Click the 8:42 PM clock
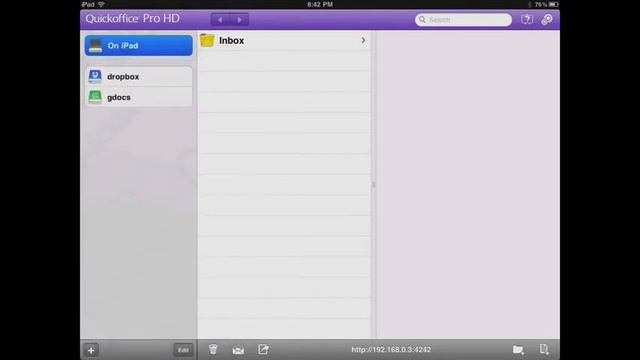This screenshot has height=360, width=640. click(x=320, y=4)
